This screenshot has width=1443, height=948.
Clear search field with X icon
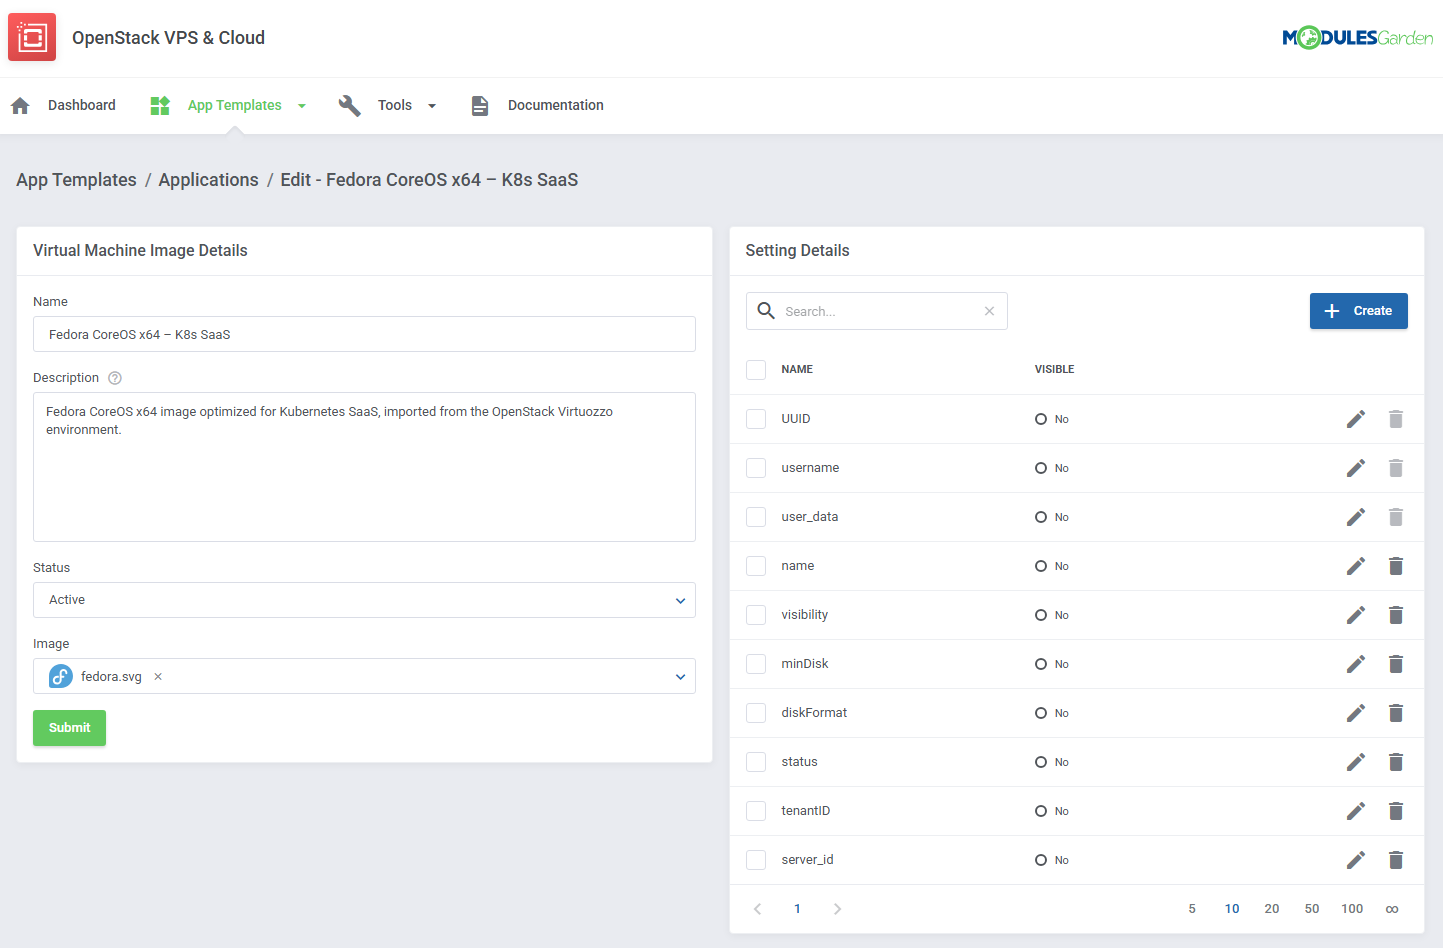[988, 311]
